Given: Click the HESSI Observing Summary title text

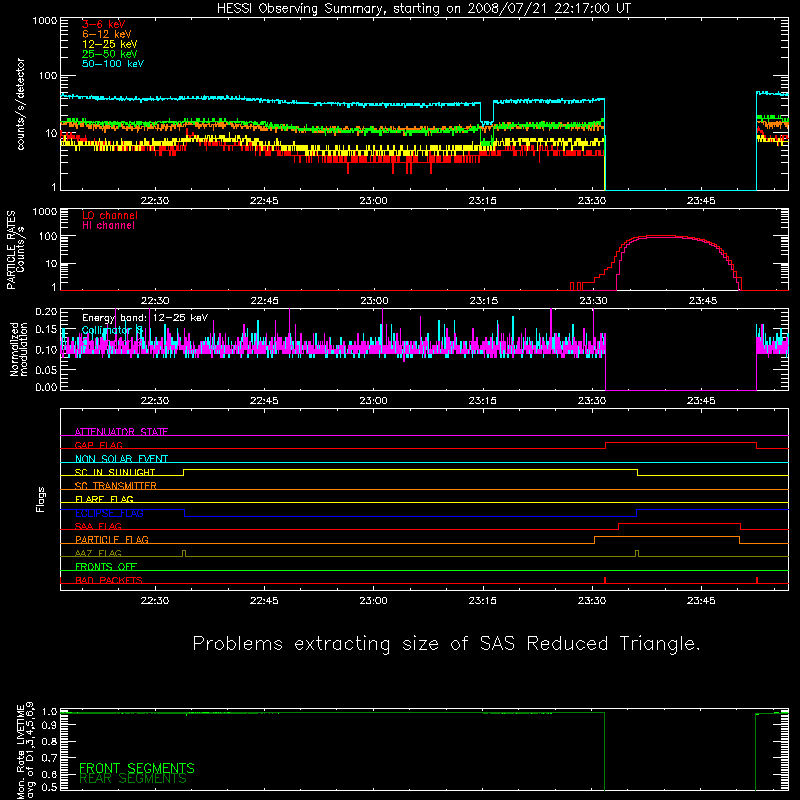Looking at the screenshot, I should pos(423,9).
